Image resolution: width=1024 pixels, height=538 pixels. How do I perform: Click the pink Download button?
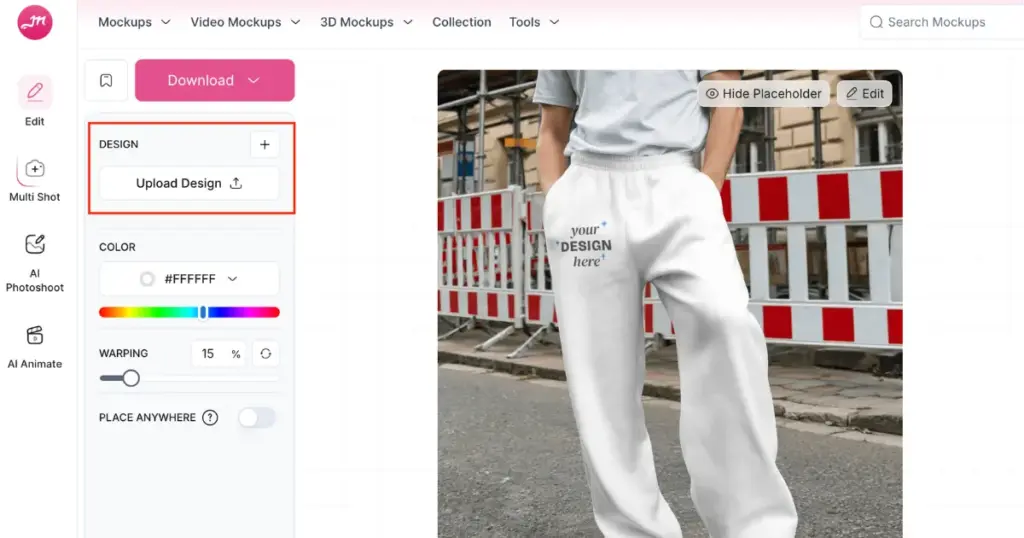215,80
